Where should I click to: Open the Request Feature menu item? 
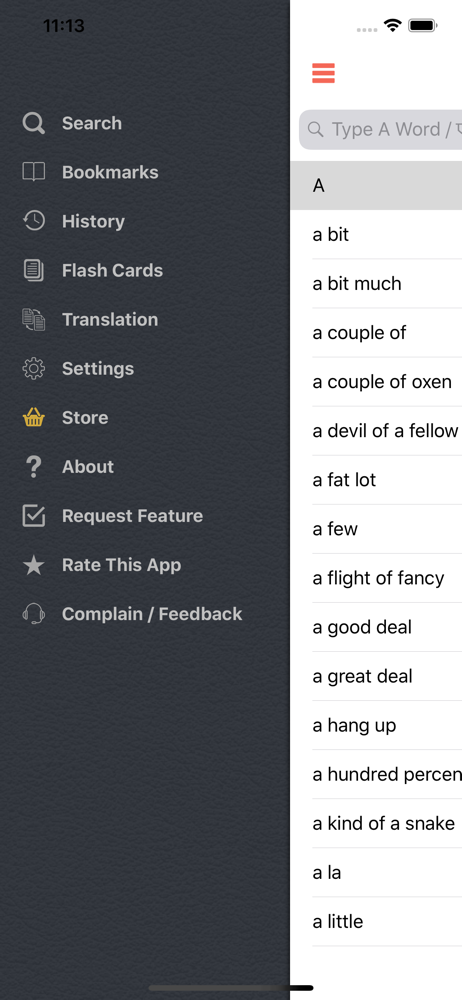[x=132, y=516]
